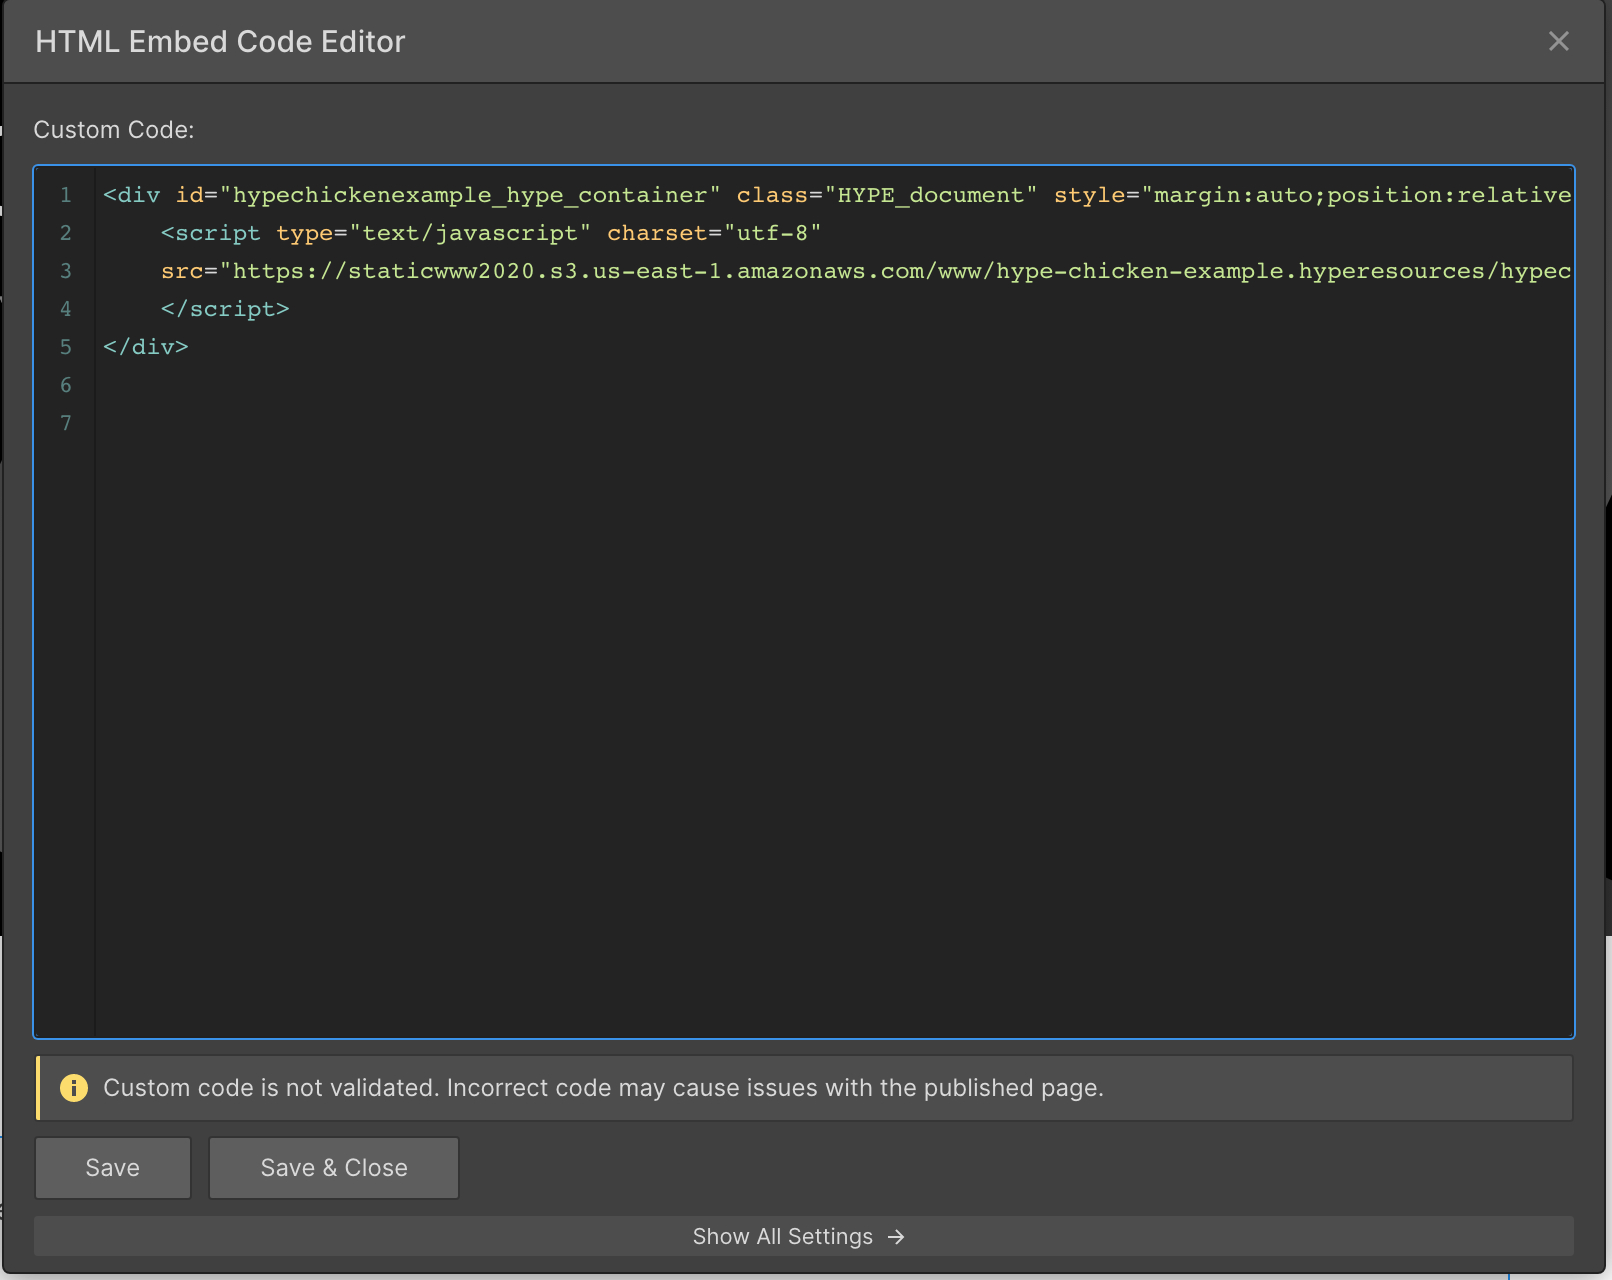Click line number 2 in the gutter
Viewport: 1612px width, 1280px height.
[x=66, y=233]
